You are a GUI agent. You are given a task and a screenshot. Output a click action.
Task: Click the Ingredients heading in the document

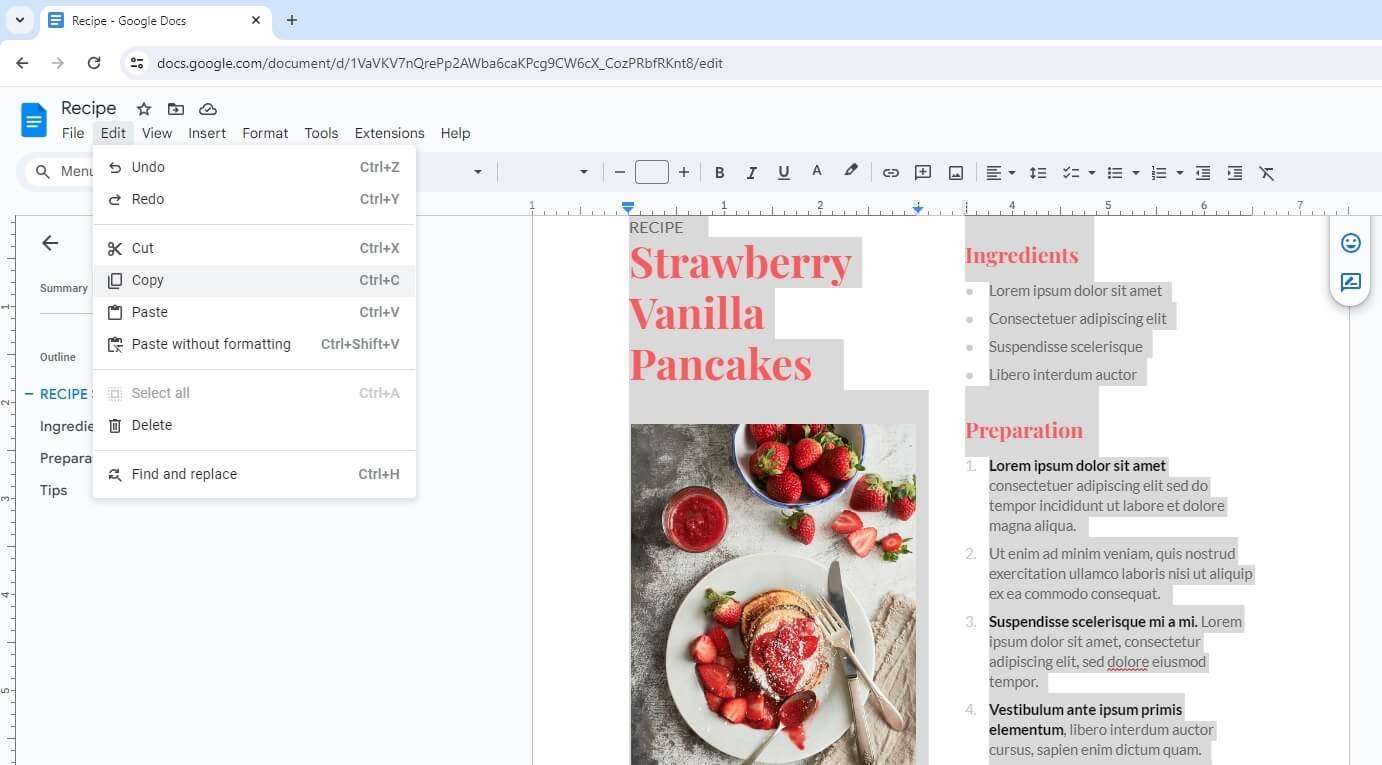point(1021,255)
